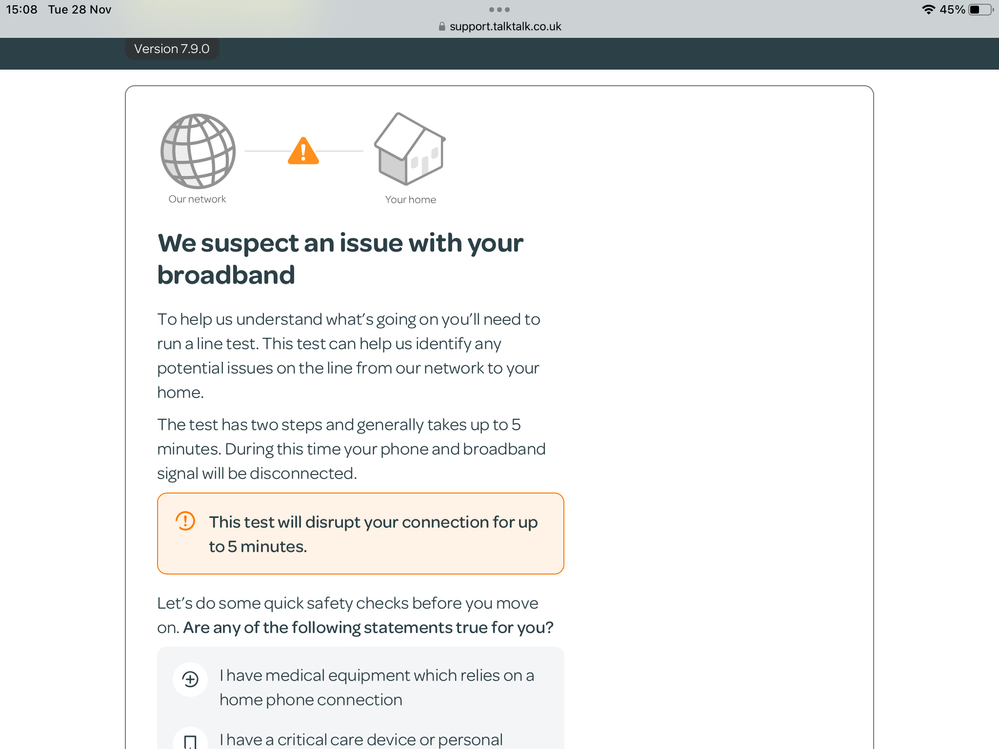Click the 'We suspect an issue' heading
This screenshot has width=999, height=749.
point(340,259)
